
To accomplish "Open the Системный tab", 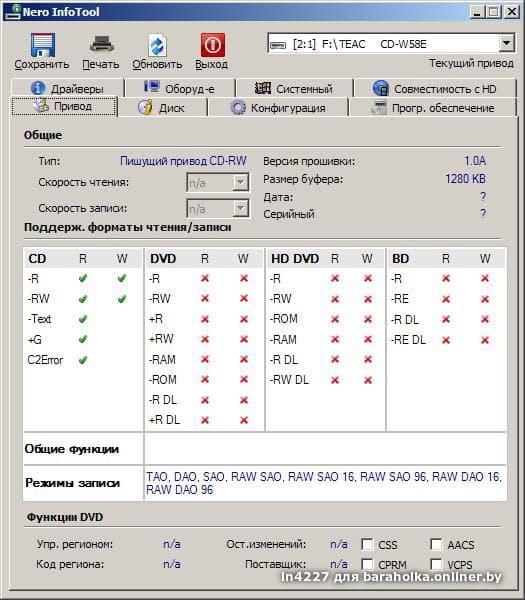I will [294, 88].
